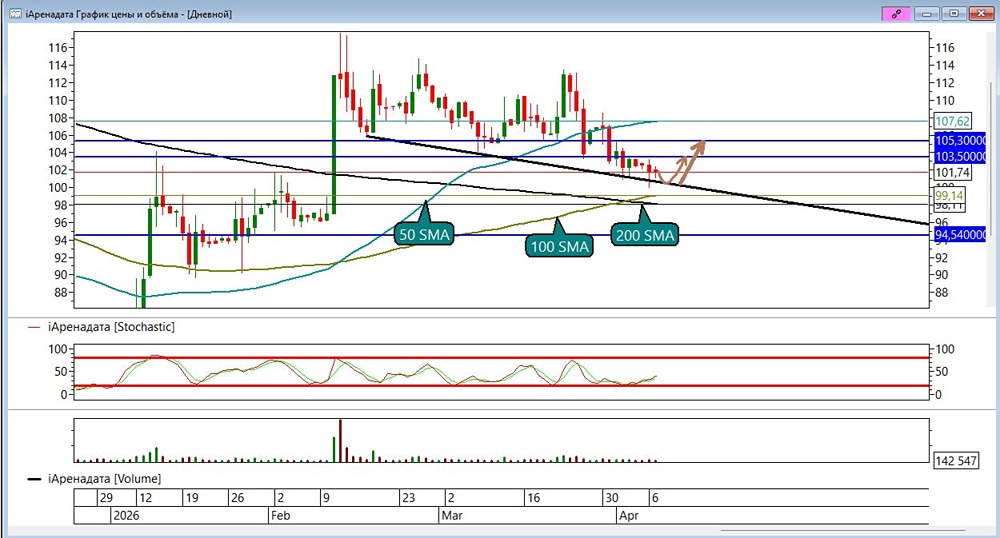Click the window title text График цены и объёма
Image resolution: width=1000 pixels, height=538 pixels.
click(x=127, y=14)
